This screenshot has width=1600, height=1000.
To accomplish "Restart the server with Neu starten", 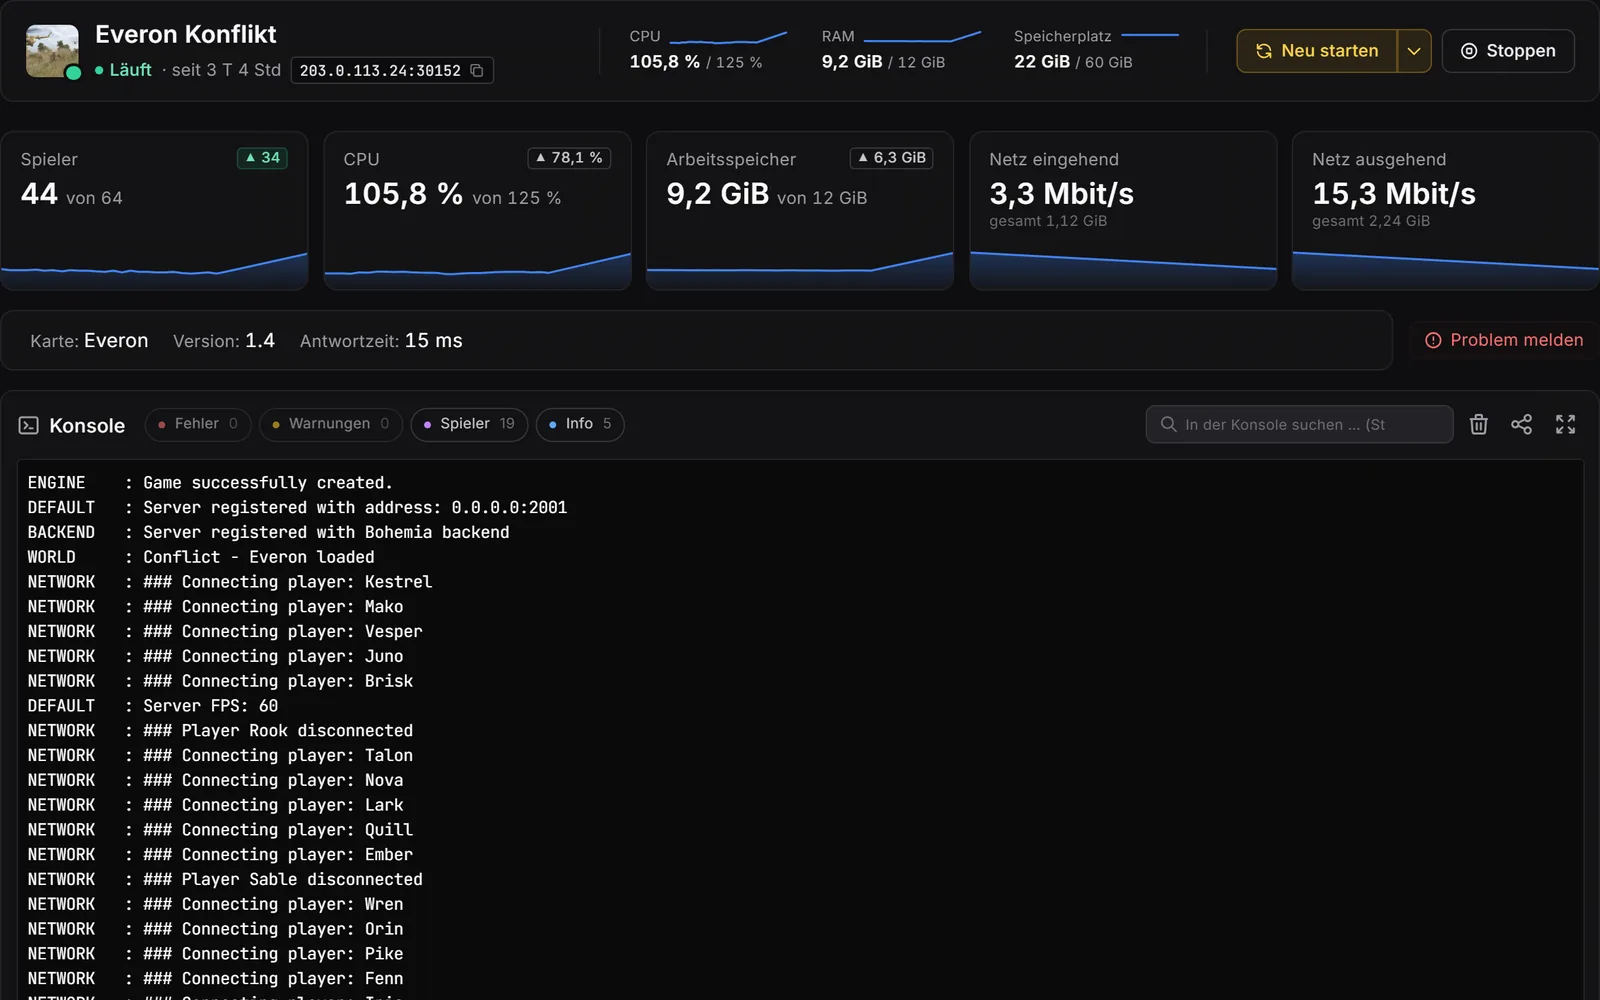I will (1317, 51).
